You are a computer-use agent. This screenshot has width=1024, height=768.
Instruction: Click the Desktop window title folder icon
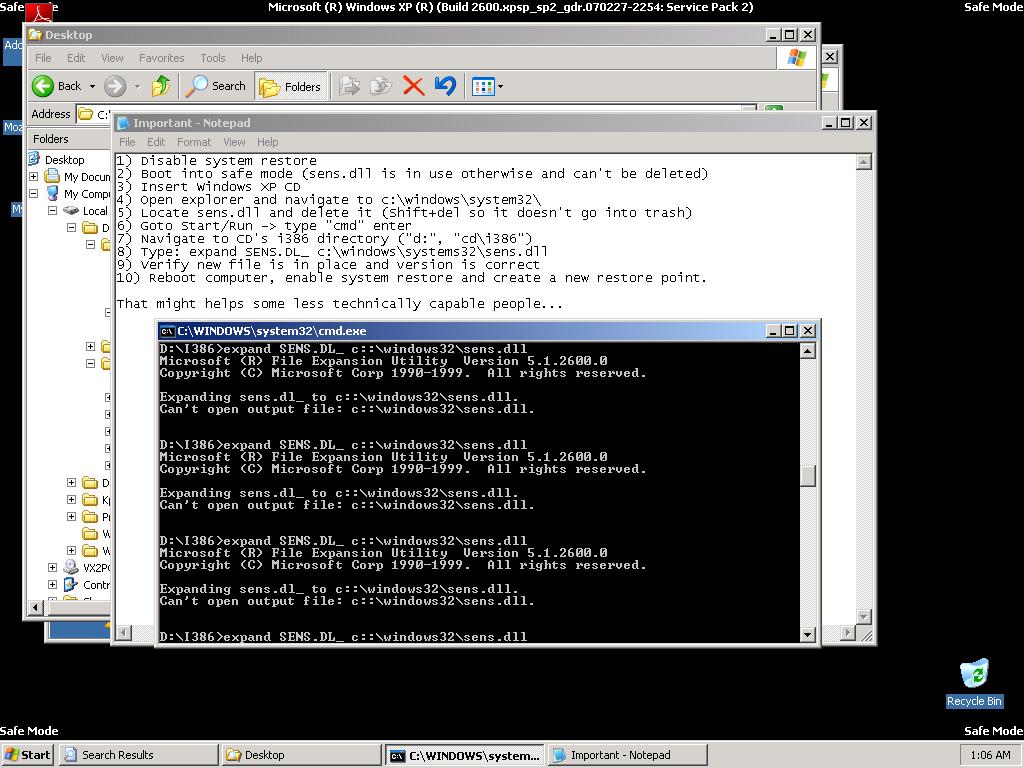click(35, 35)
